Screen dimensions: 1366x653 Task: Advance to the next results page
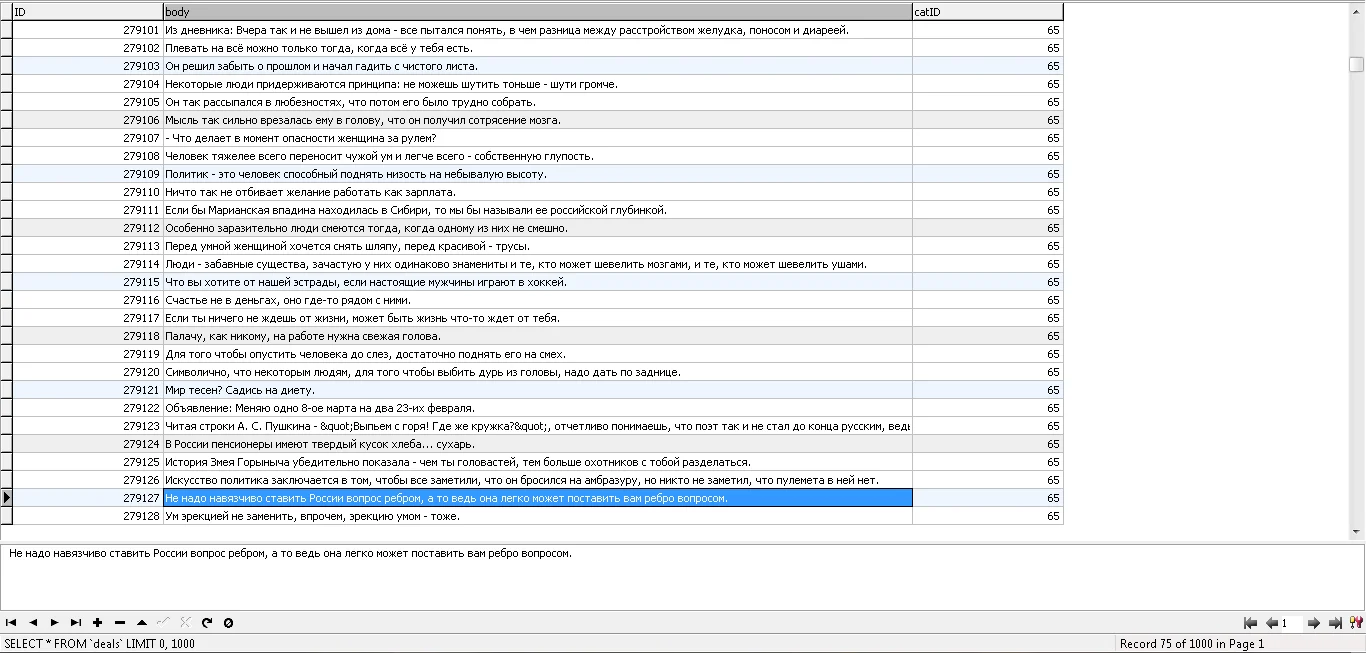(1312, 623)
